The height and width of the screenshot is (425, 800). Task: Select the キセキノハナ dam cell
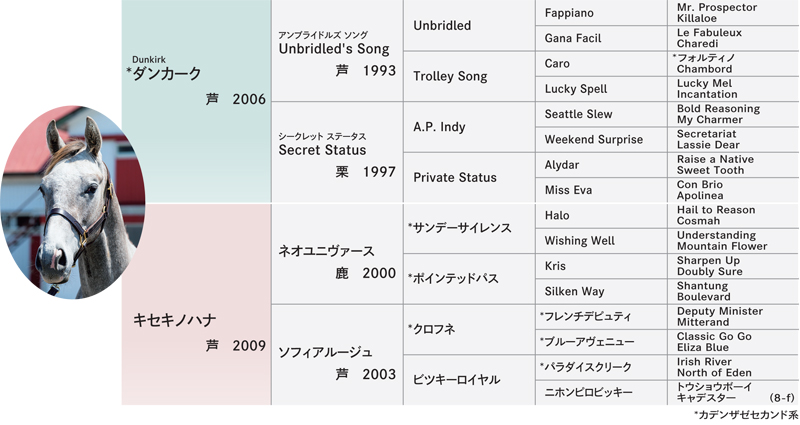coord(196,304)
